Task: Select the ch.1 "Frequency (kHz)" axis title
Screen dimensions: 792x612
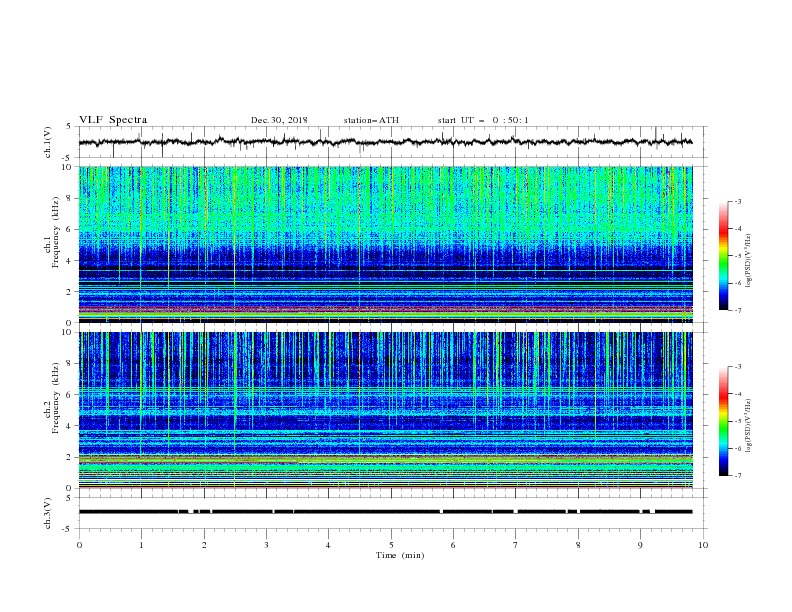Action: (56, 232)
